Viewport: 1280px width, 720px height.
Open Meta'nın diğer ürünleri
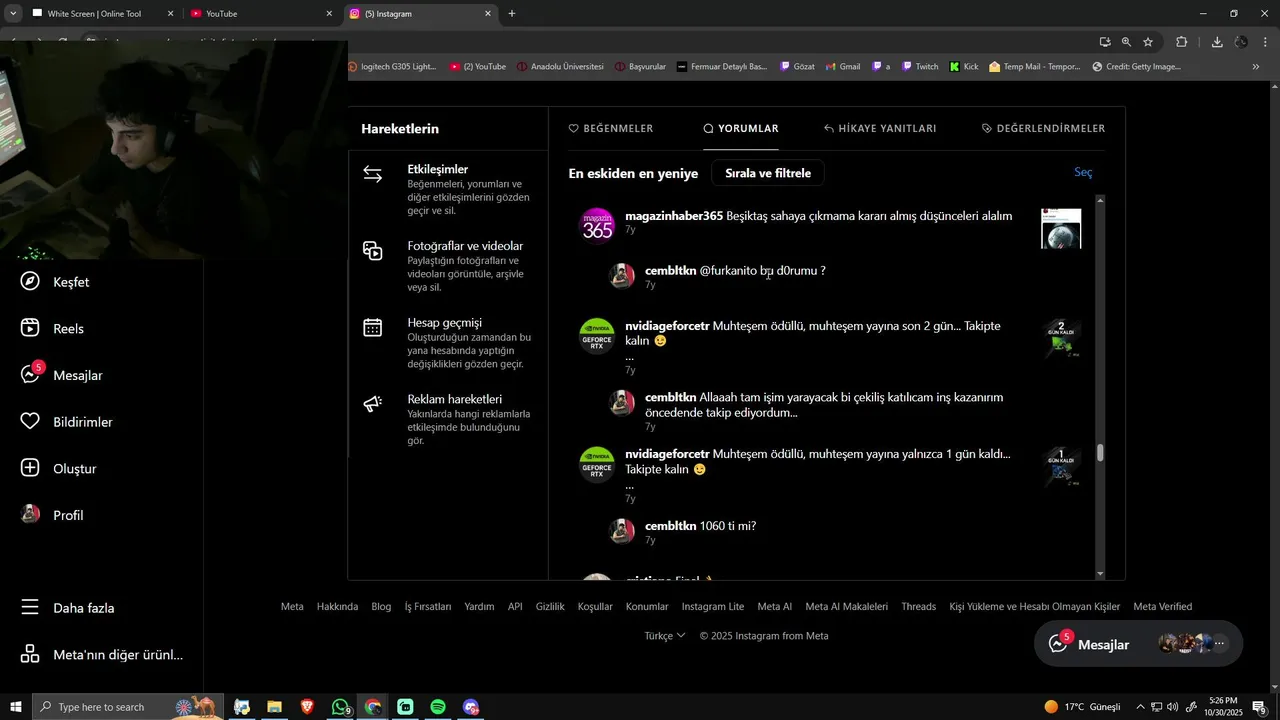pyautogui.click(x=102, y=655)
